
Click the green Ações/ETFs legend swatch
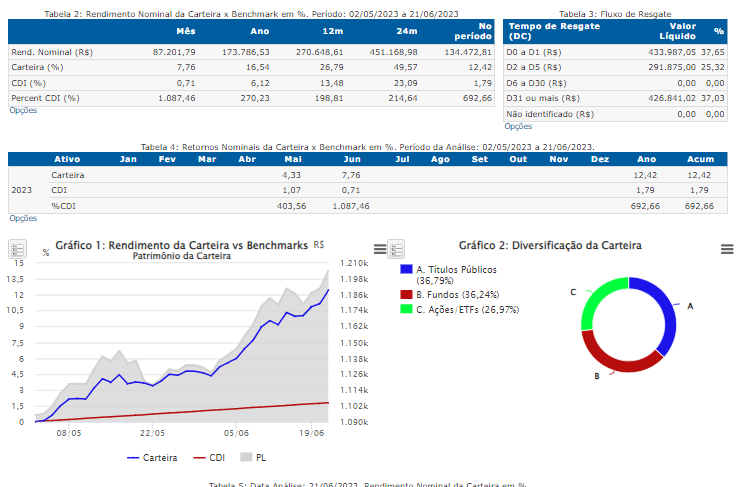click(406, 309)
